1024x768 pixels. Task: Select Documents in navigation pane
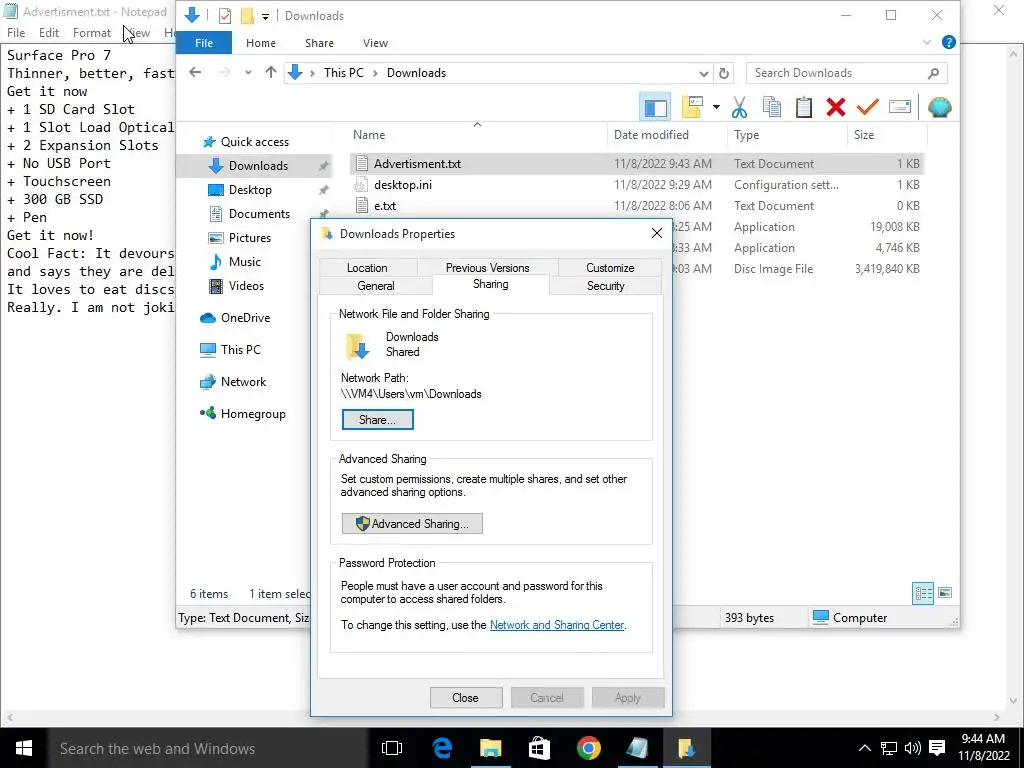pyautogui.click(x=259, y=214)
